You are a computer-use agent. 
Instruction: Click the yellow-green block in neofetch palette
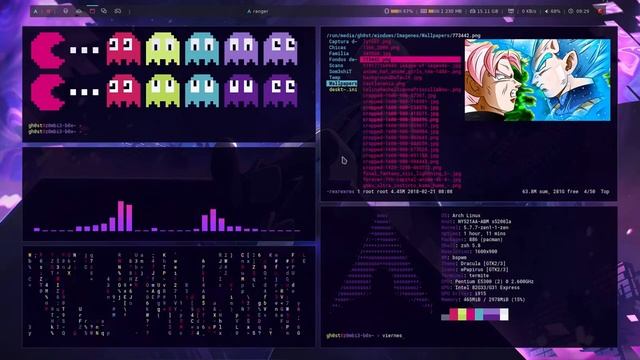(x=462, y=314)
